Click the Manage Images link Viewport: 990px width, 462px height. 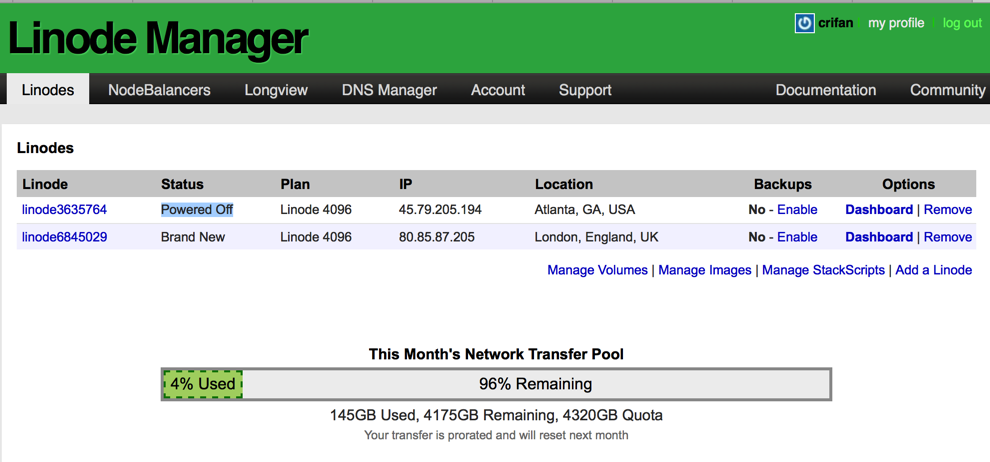(705, 270)
